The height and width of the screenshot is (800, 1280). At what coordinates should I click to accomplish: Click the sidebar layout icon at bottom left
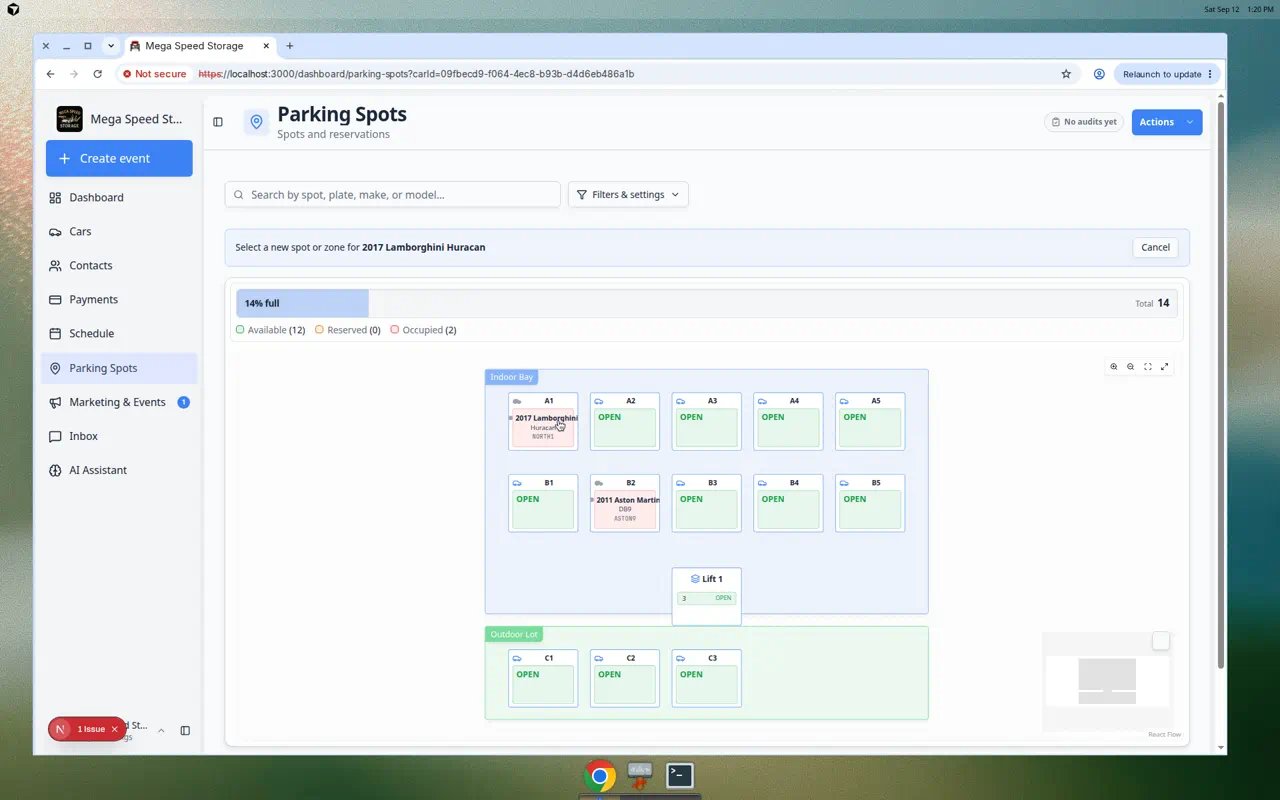pos(185,731)
